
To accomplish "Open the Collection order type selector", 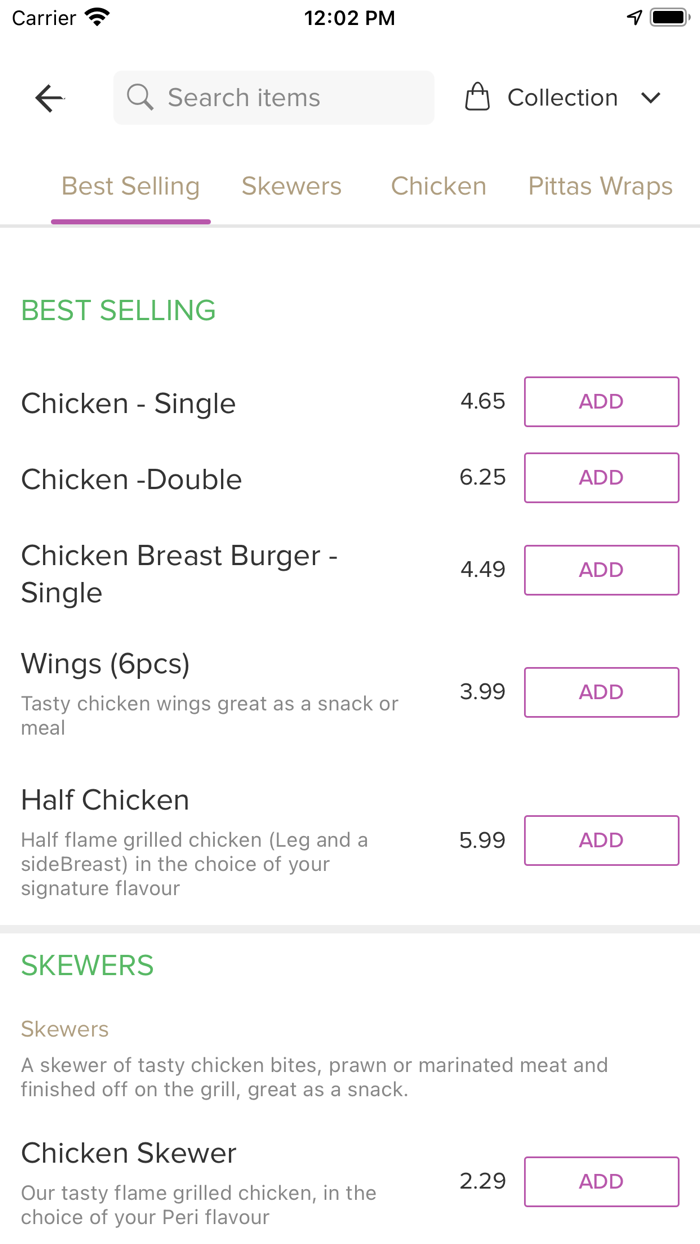I will click(x=562, y=98).
